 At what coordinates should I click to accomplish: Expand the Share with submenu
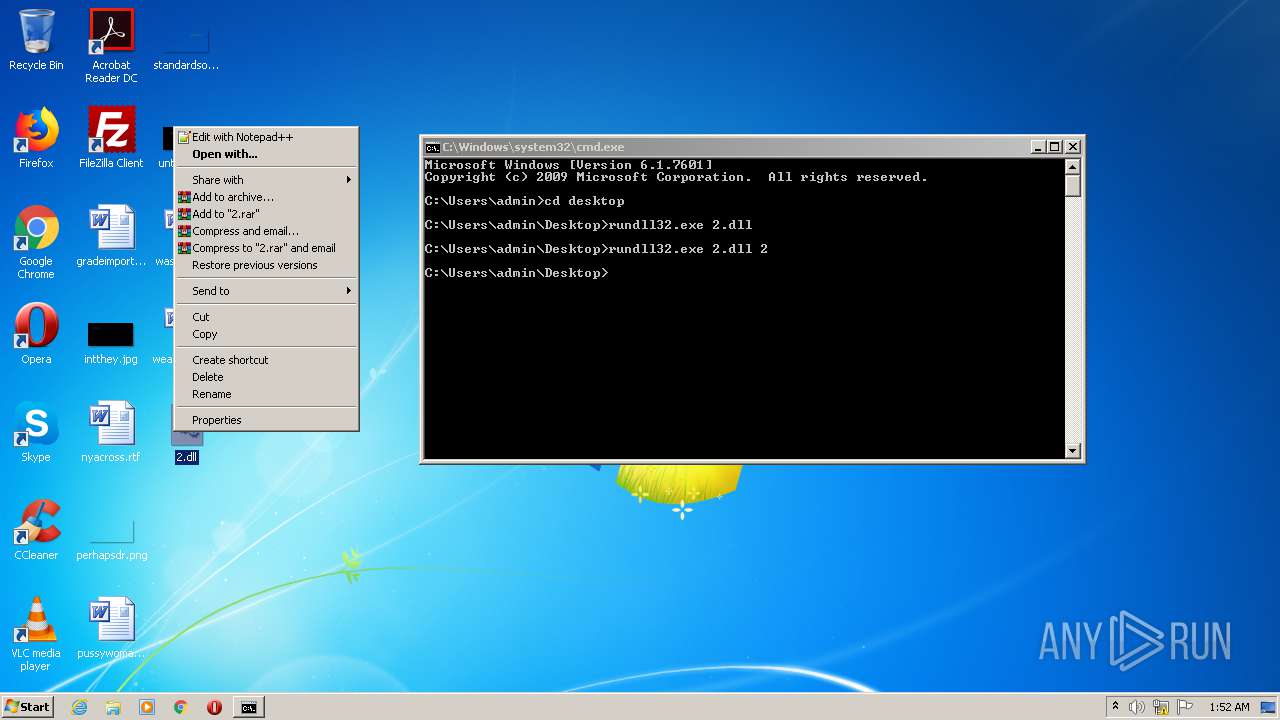267,180
